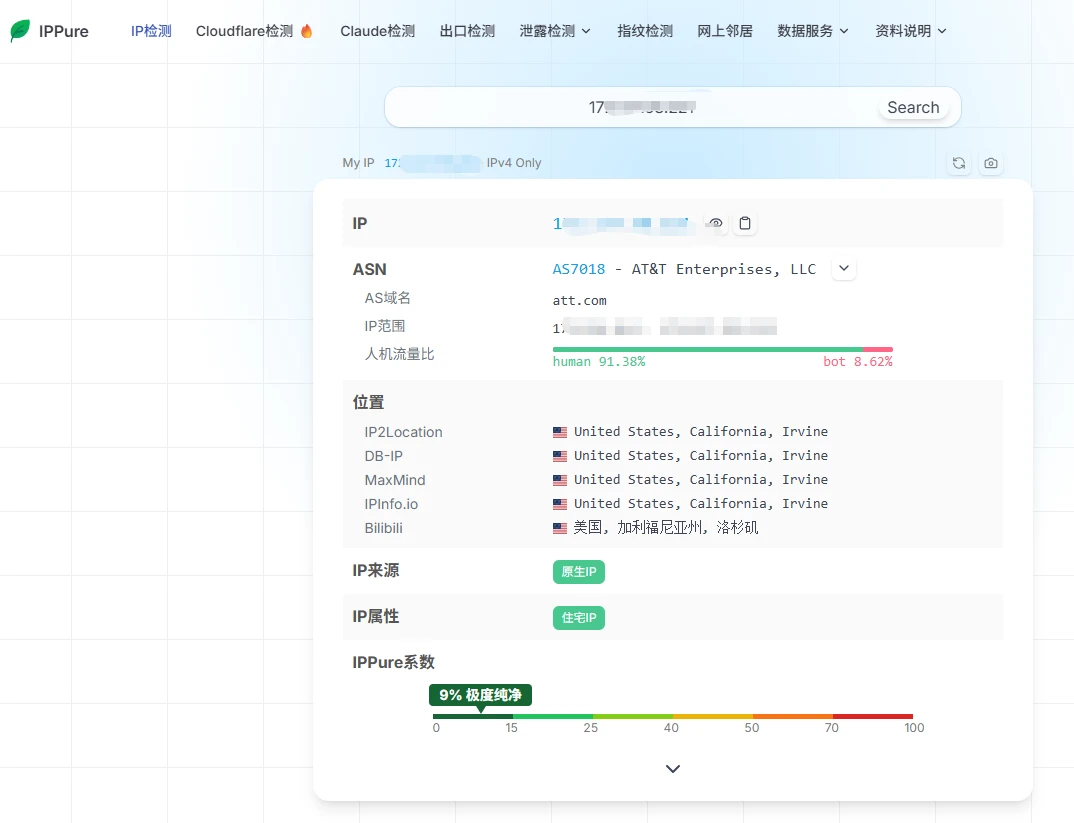
Task: Click the blurred IP范围 value
Action: click(x=664, y=327)
